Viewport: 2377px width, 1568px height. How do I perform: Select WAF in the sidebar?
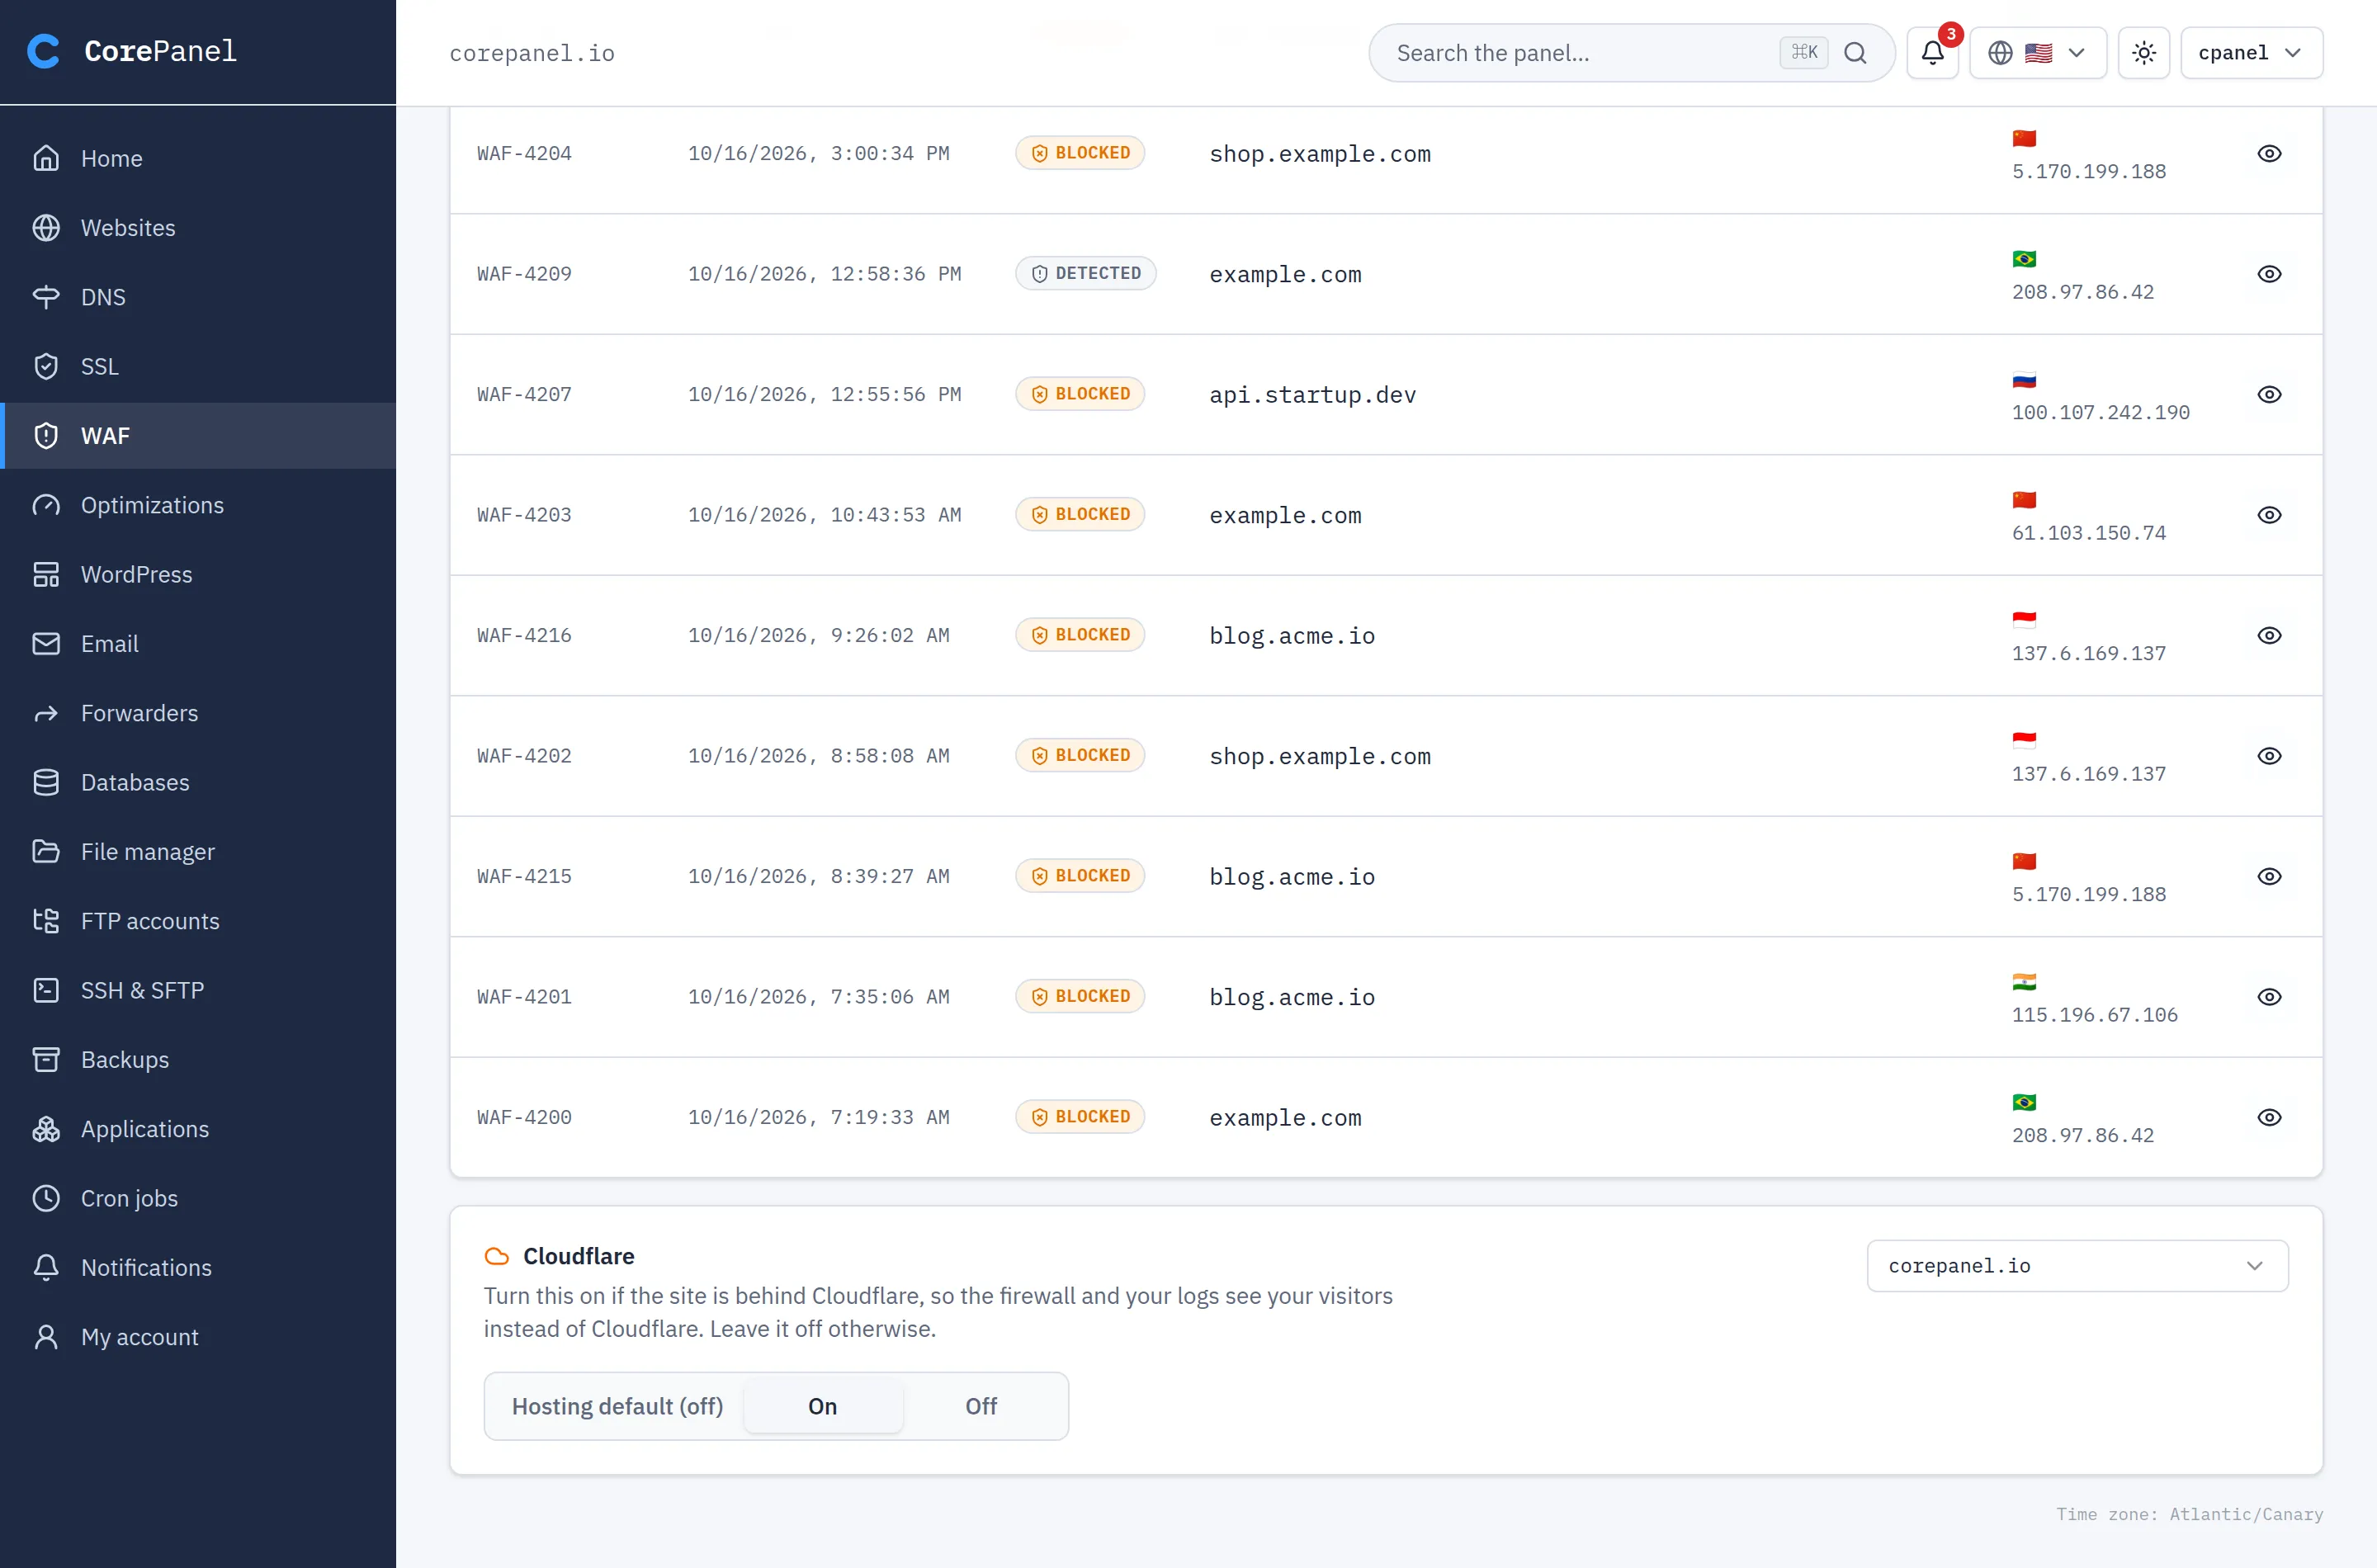[198, 435]
